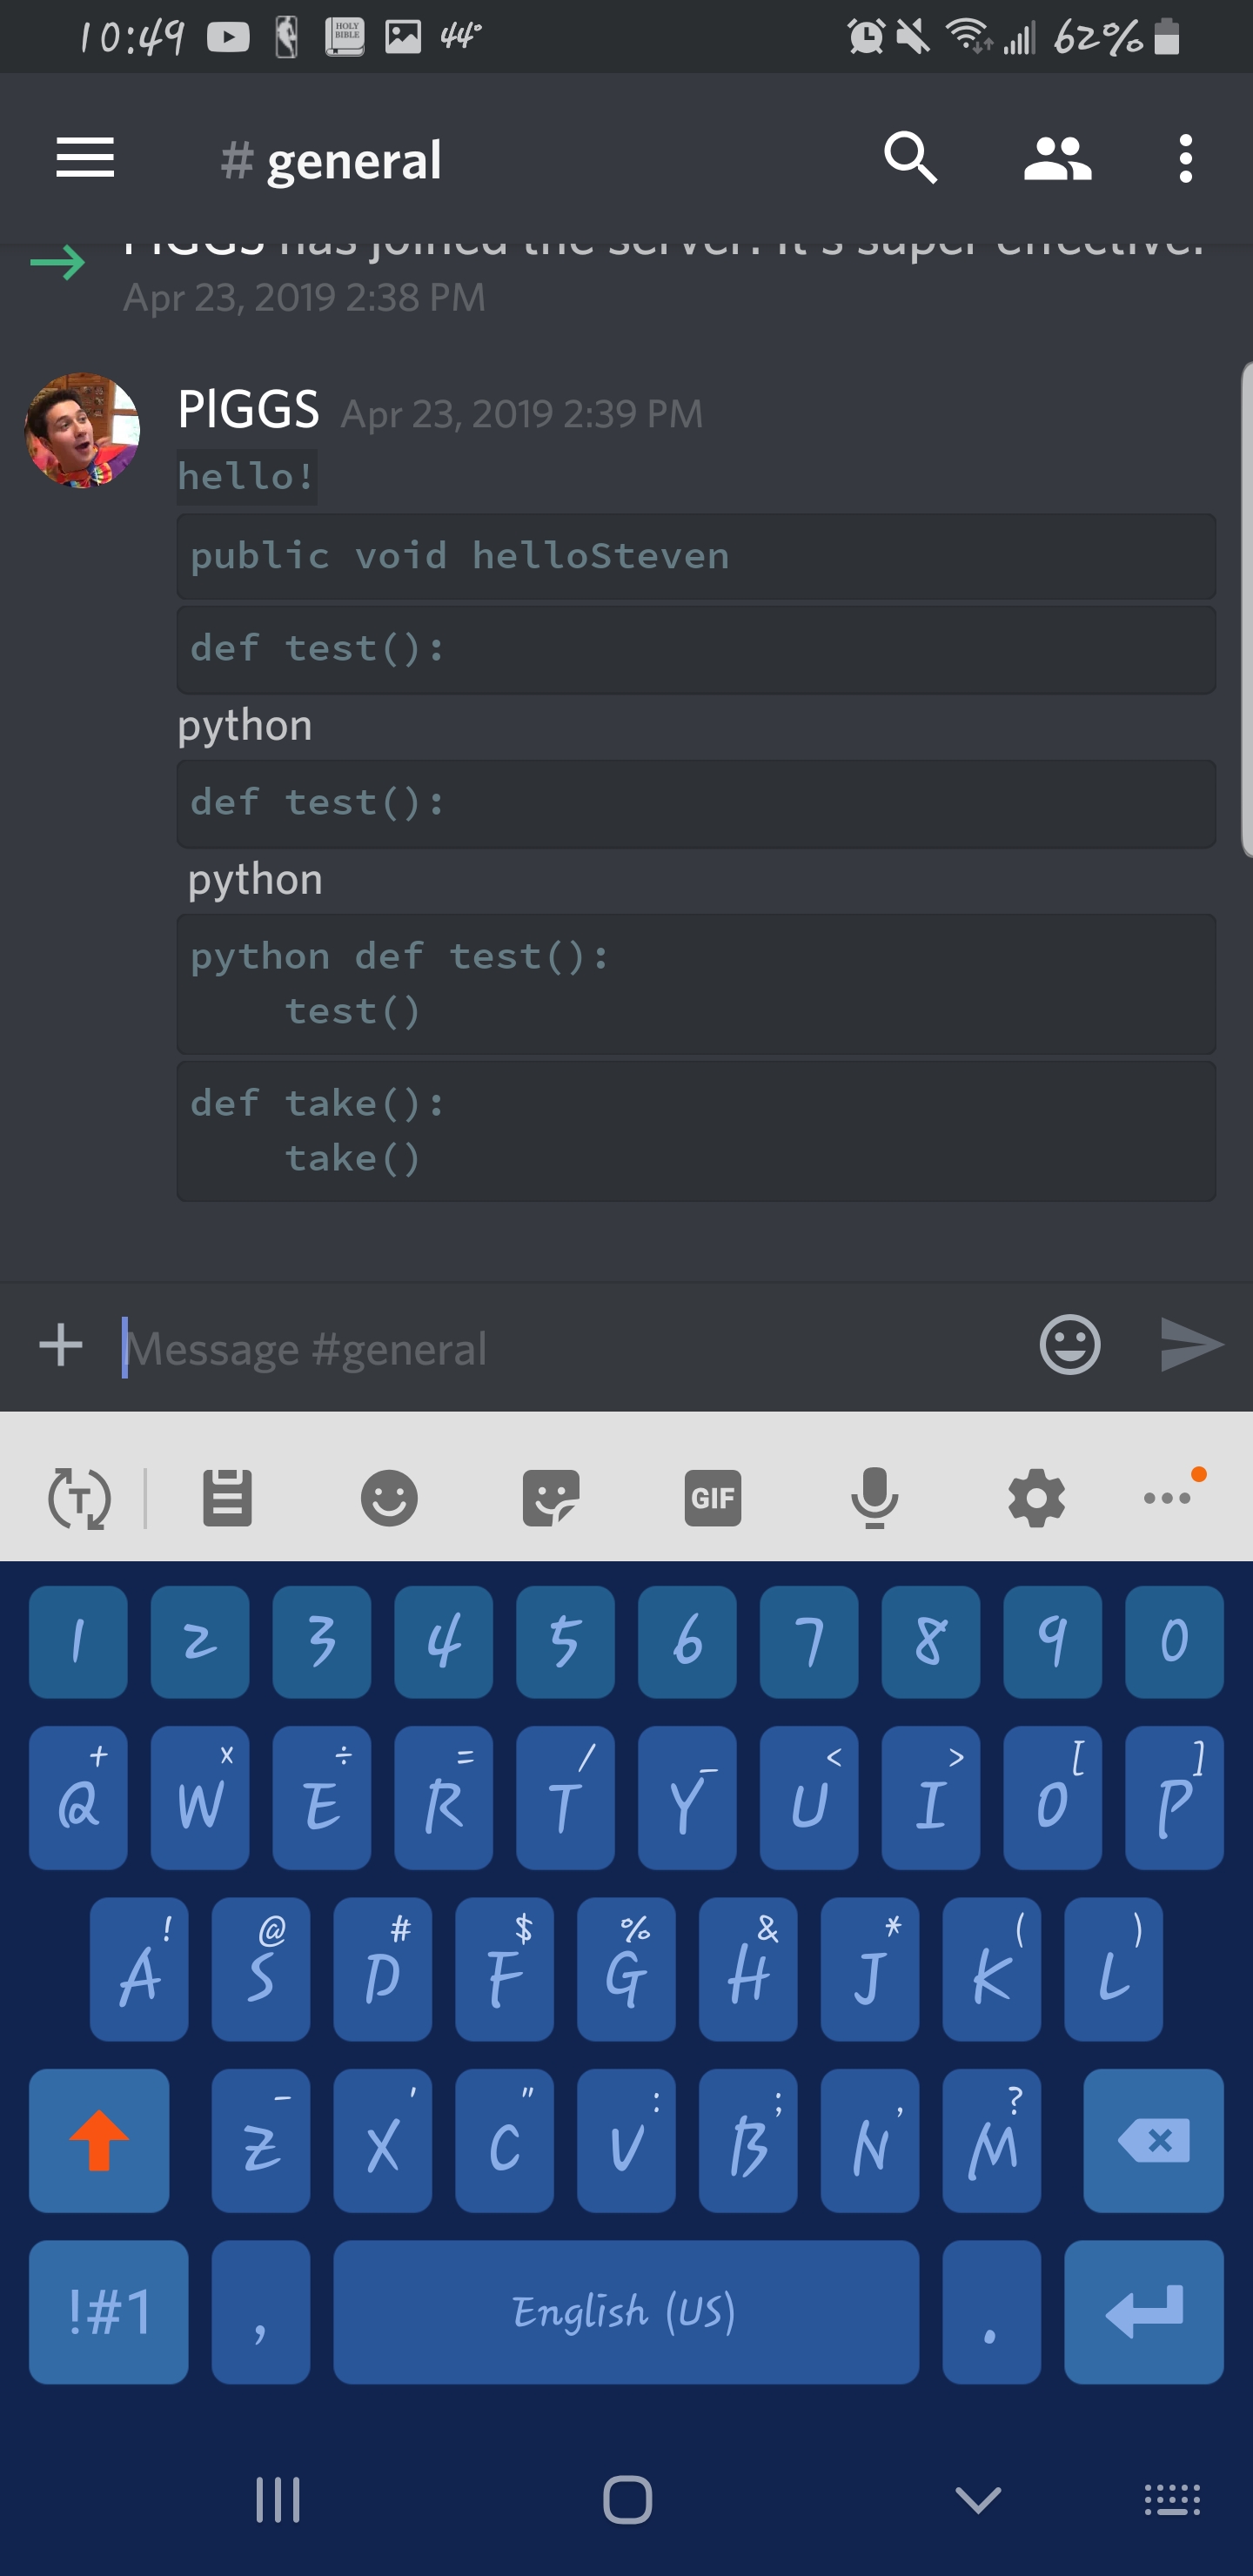Open the three-dot overflow menu
This screenshot has width=1253, height=2576.
pos(1185,158)
